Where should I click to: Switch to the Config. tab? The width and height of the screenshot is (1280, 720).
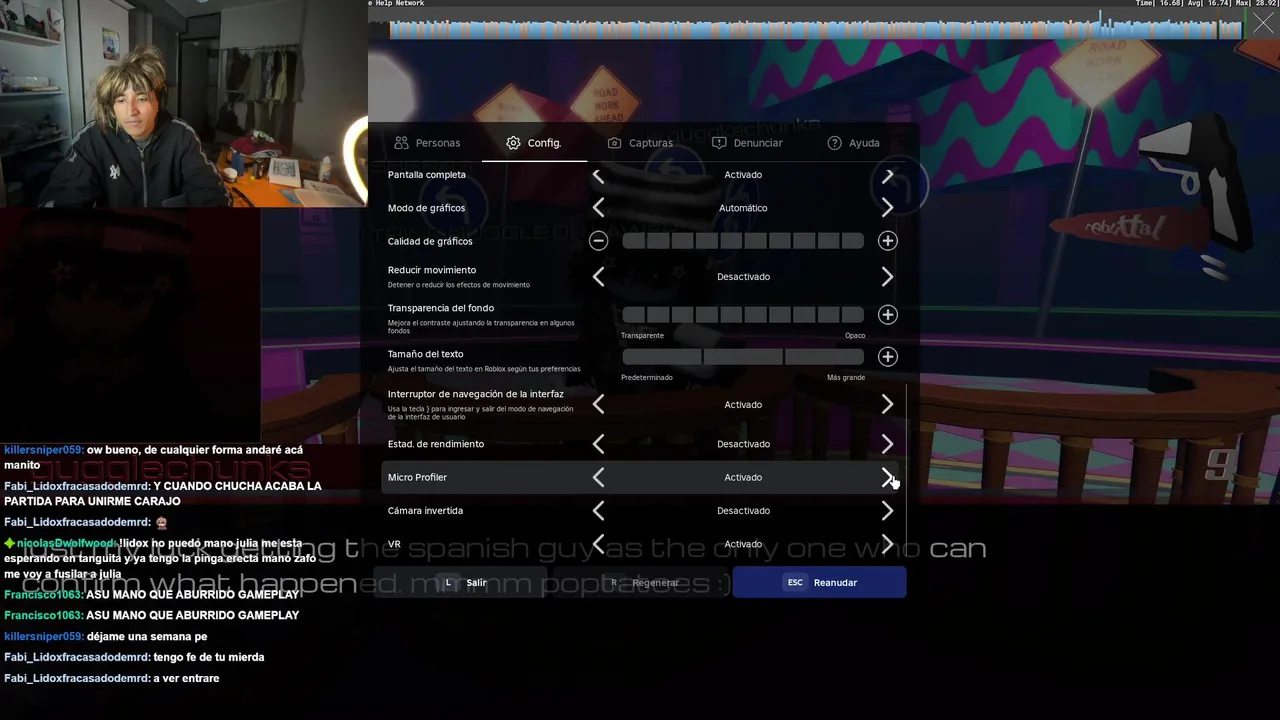533,143
